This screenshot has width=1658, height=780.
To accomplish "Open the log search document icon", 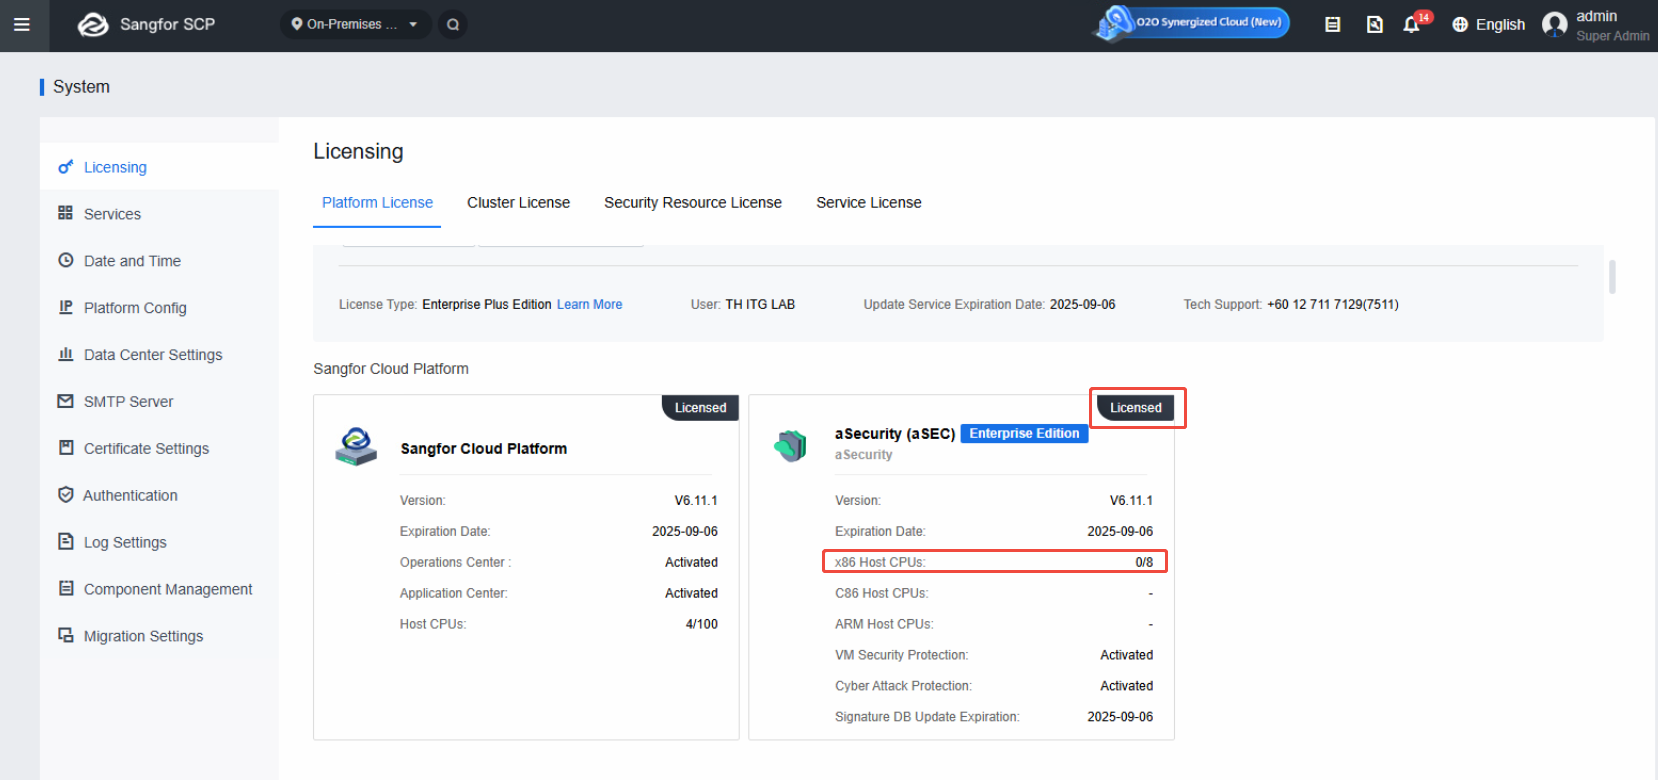I will [1375, 25].
